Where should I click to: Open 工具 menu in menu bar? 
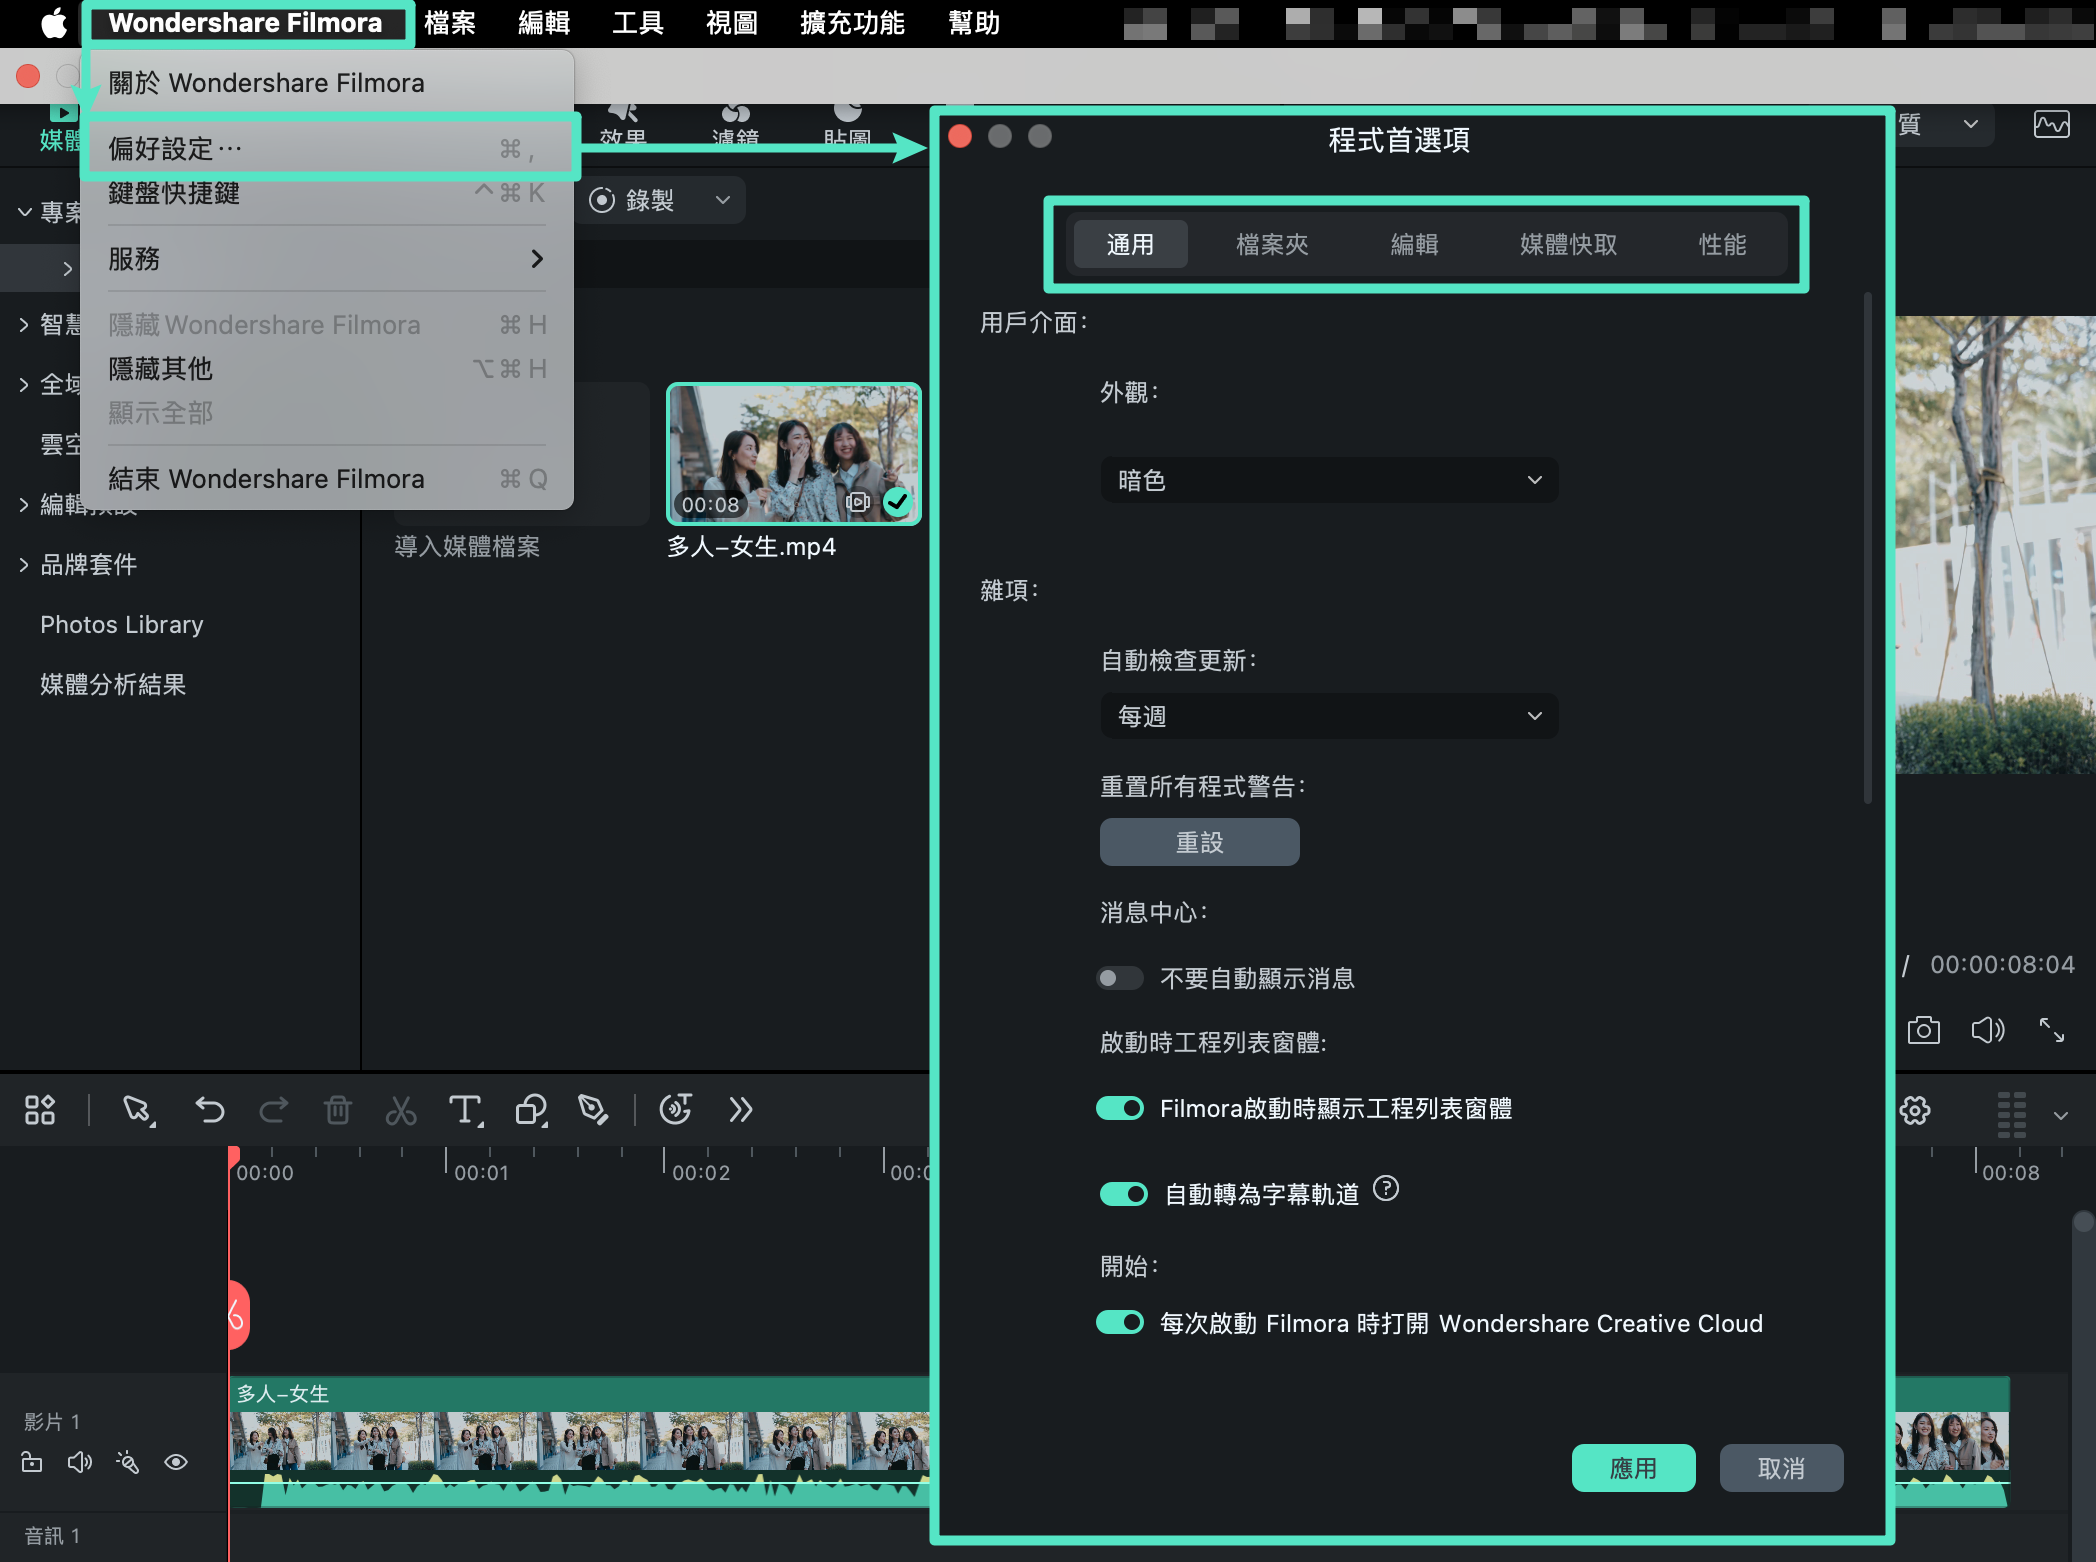(638, 23)
